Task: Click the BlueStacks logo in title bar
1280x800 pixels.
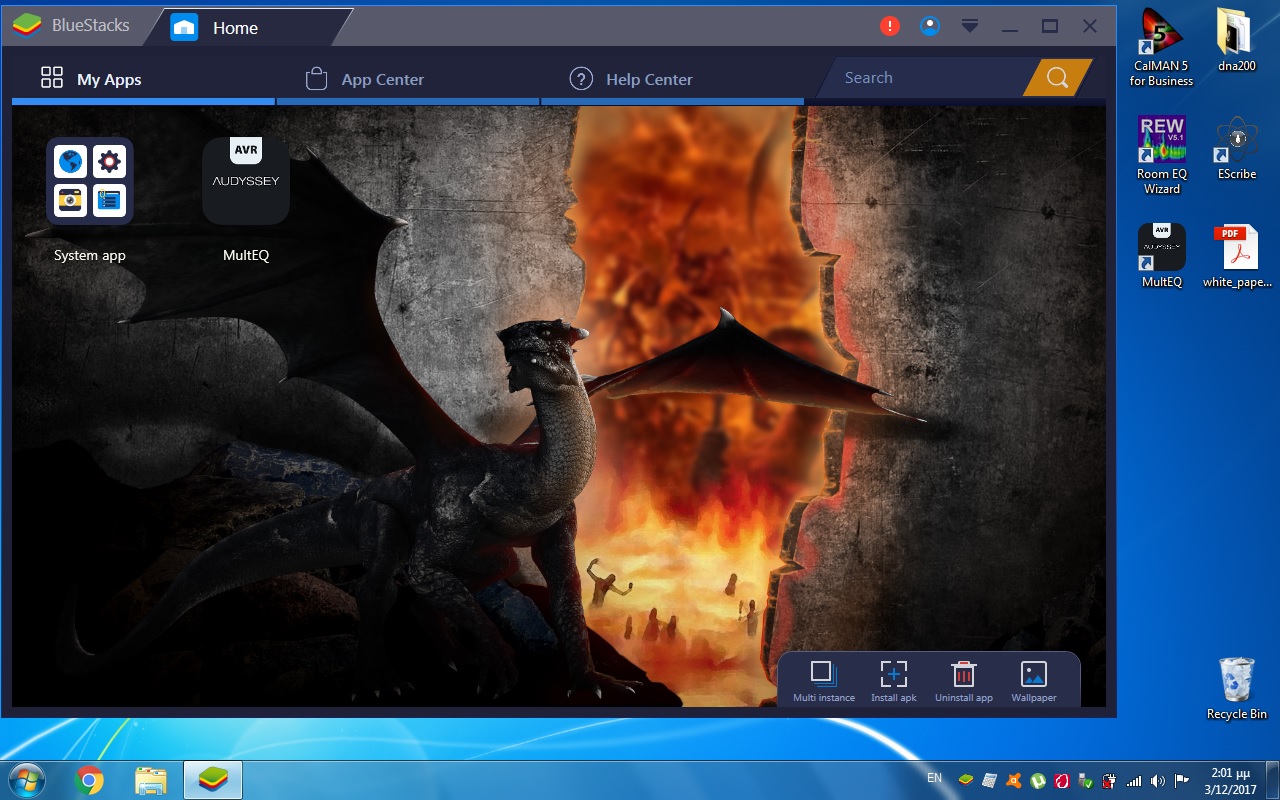Action: pos(28,26)
